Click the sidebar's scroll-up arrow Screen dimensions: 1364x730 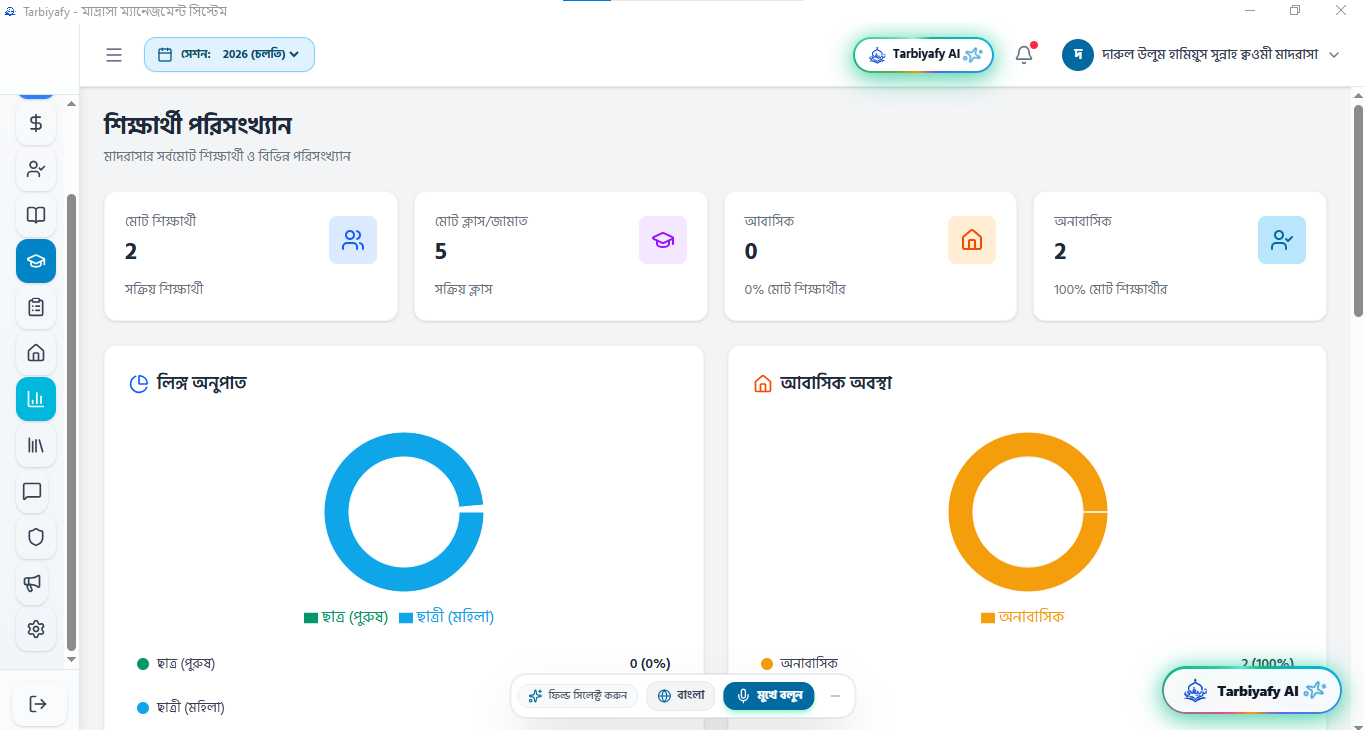71,103
